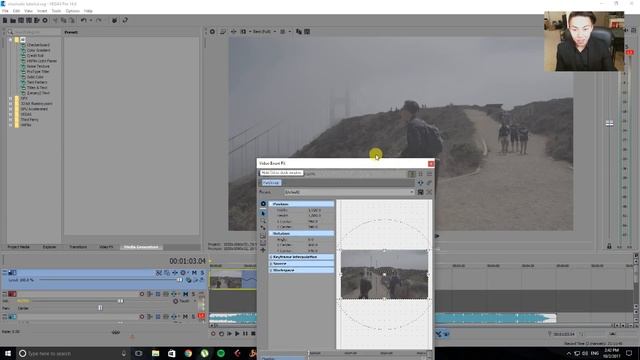Select Titles & Text generator in the tree
This screenshot has height=360, width=640.
point(37,87)
